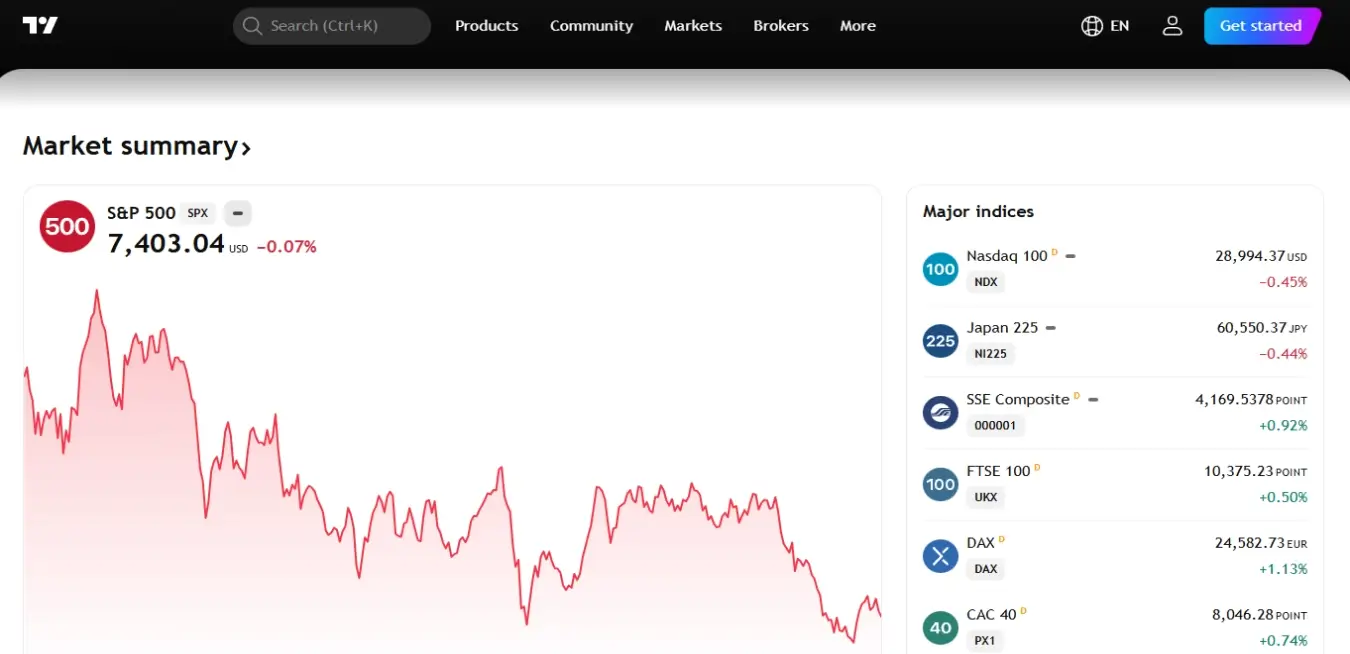Click the 000001 ticker tag

coord(995,426)
